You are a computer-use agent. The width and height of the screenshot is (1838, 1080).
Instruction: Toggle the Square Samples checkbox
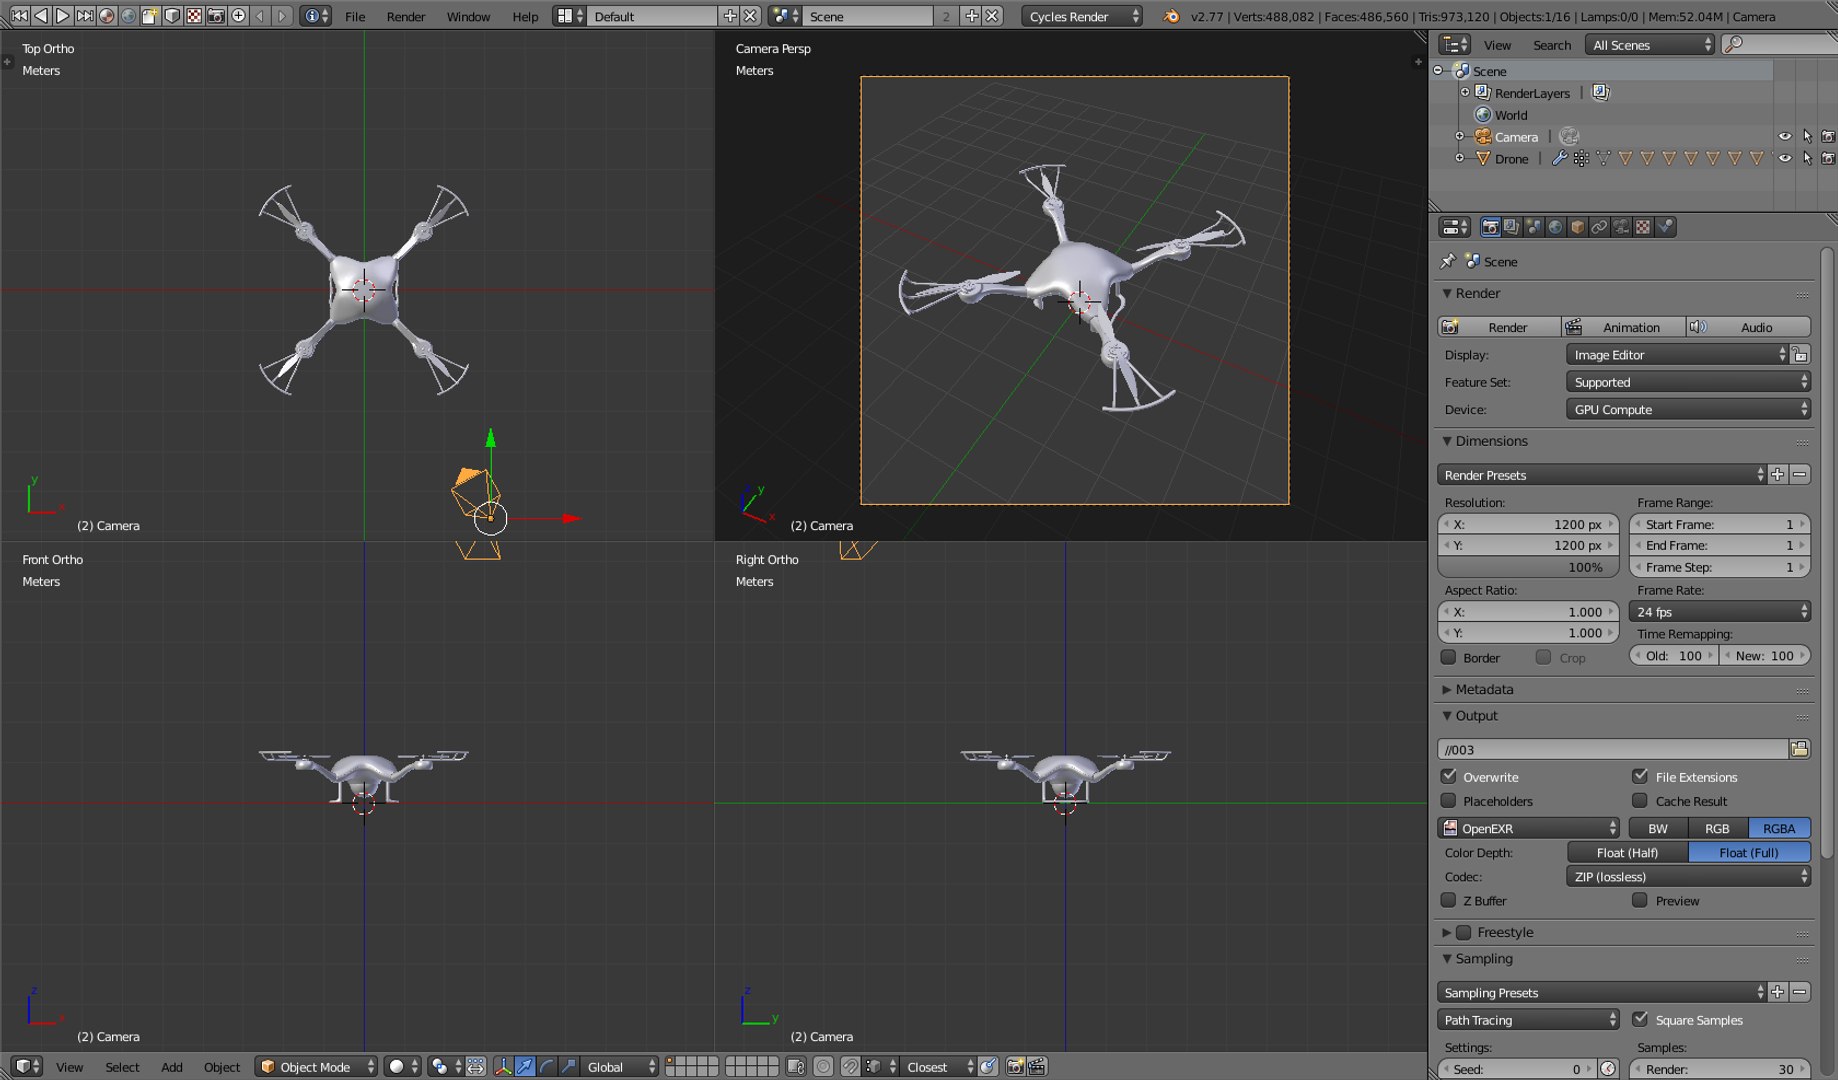1640,1019
